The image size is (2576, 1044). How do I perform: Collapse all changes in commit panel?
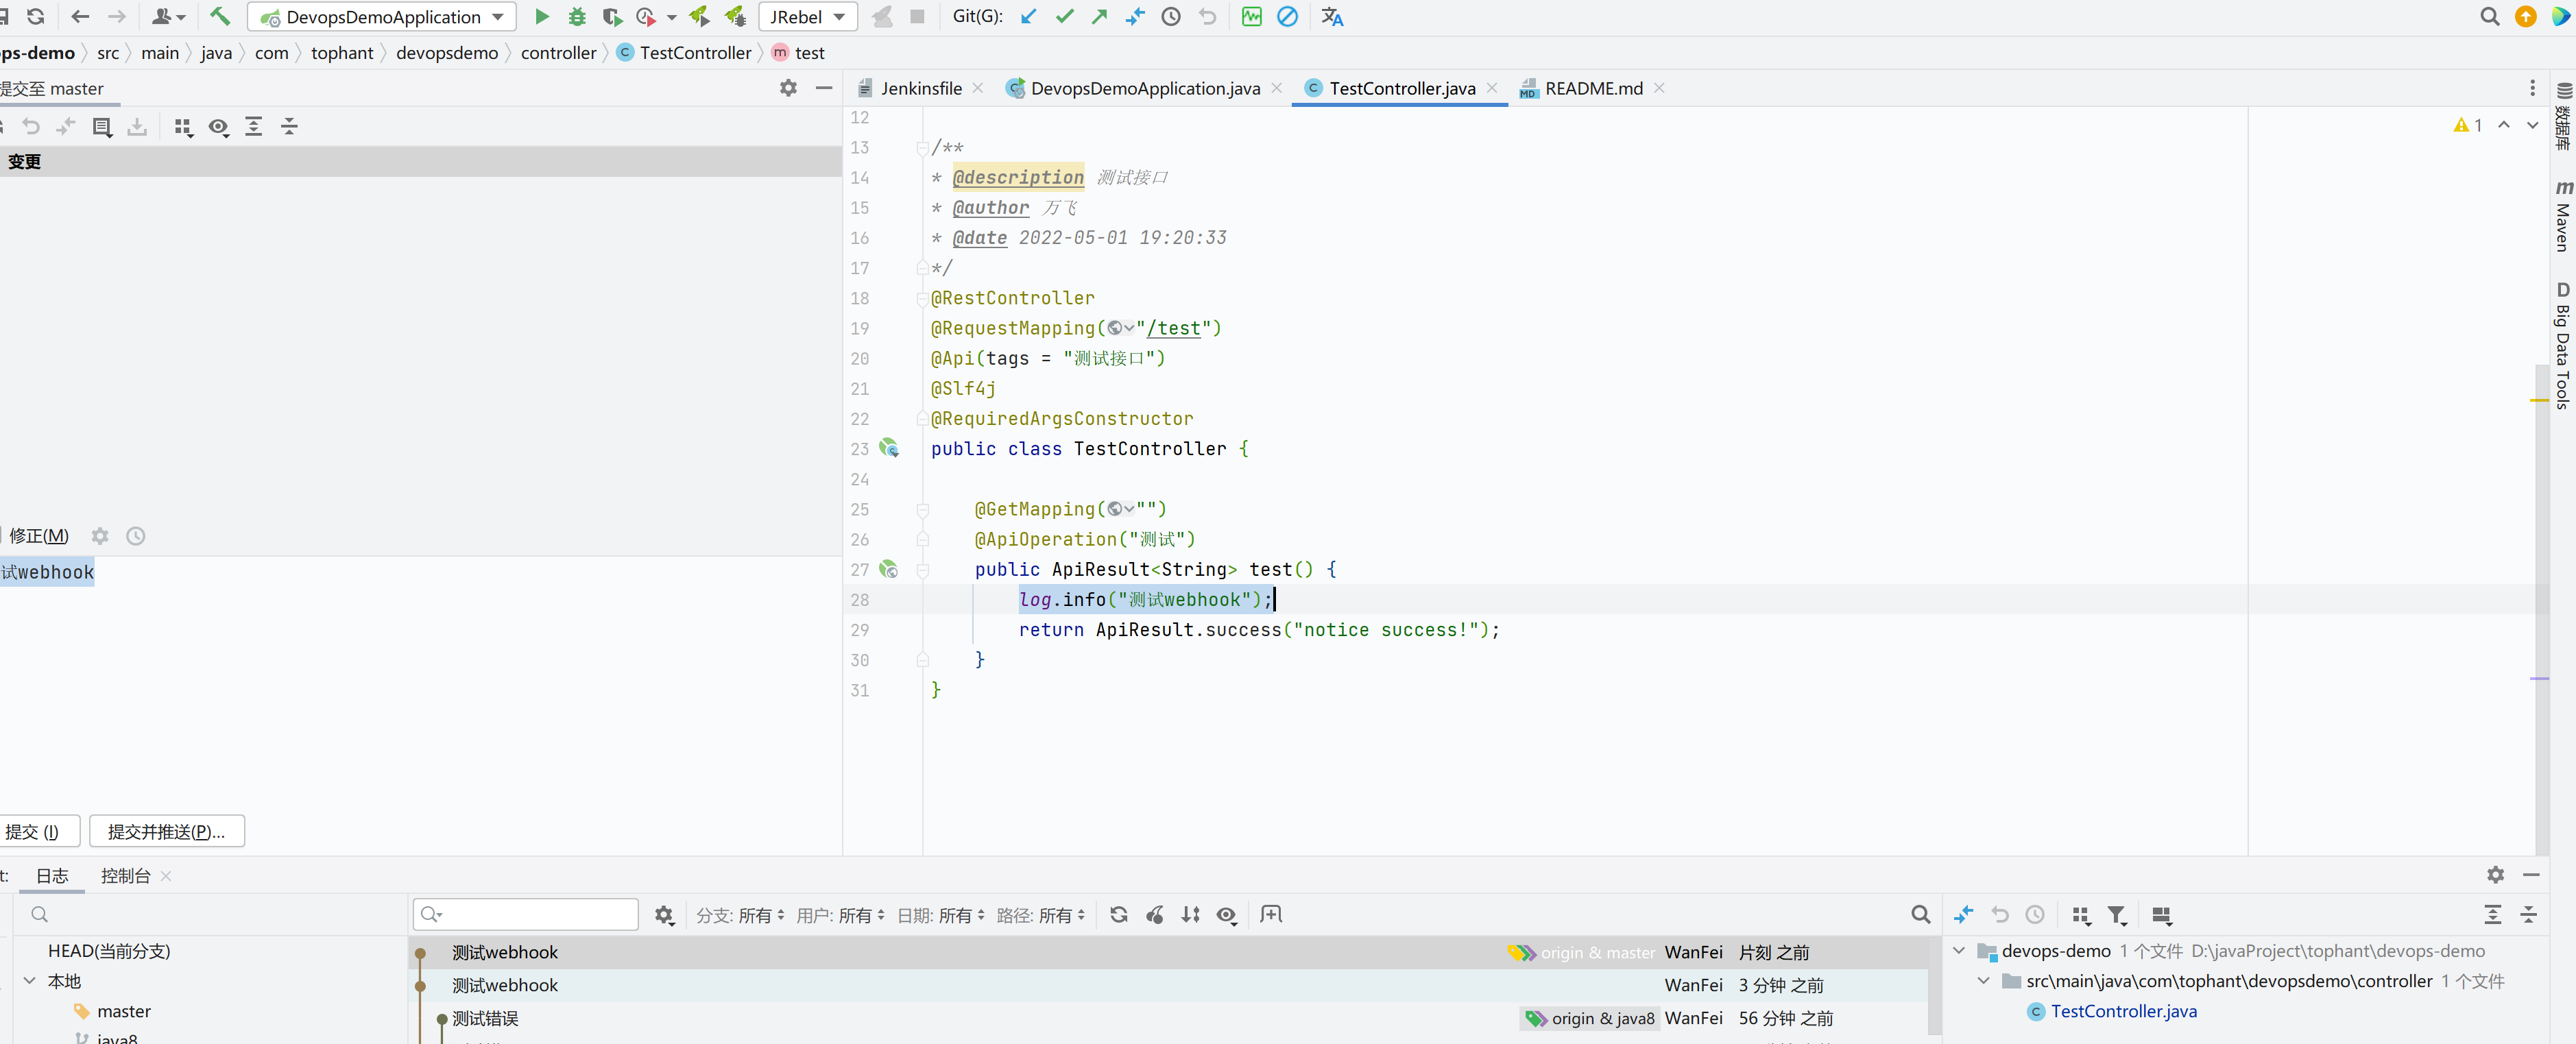(x=290, y=127)
